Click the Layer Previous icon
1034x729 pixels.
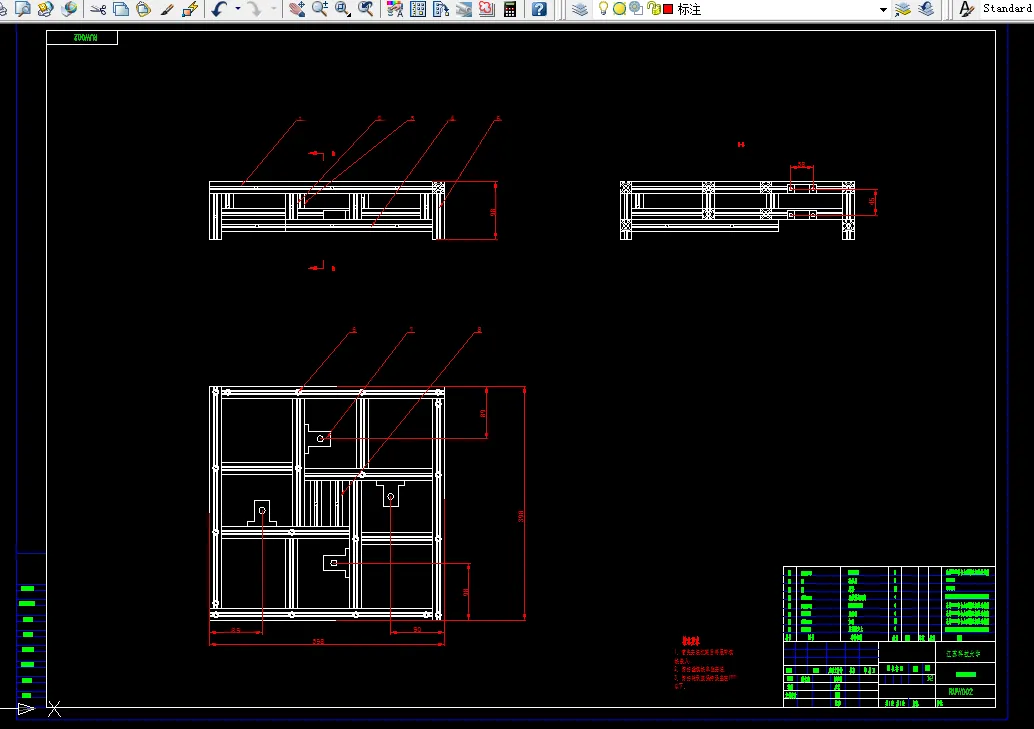926,9
